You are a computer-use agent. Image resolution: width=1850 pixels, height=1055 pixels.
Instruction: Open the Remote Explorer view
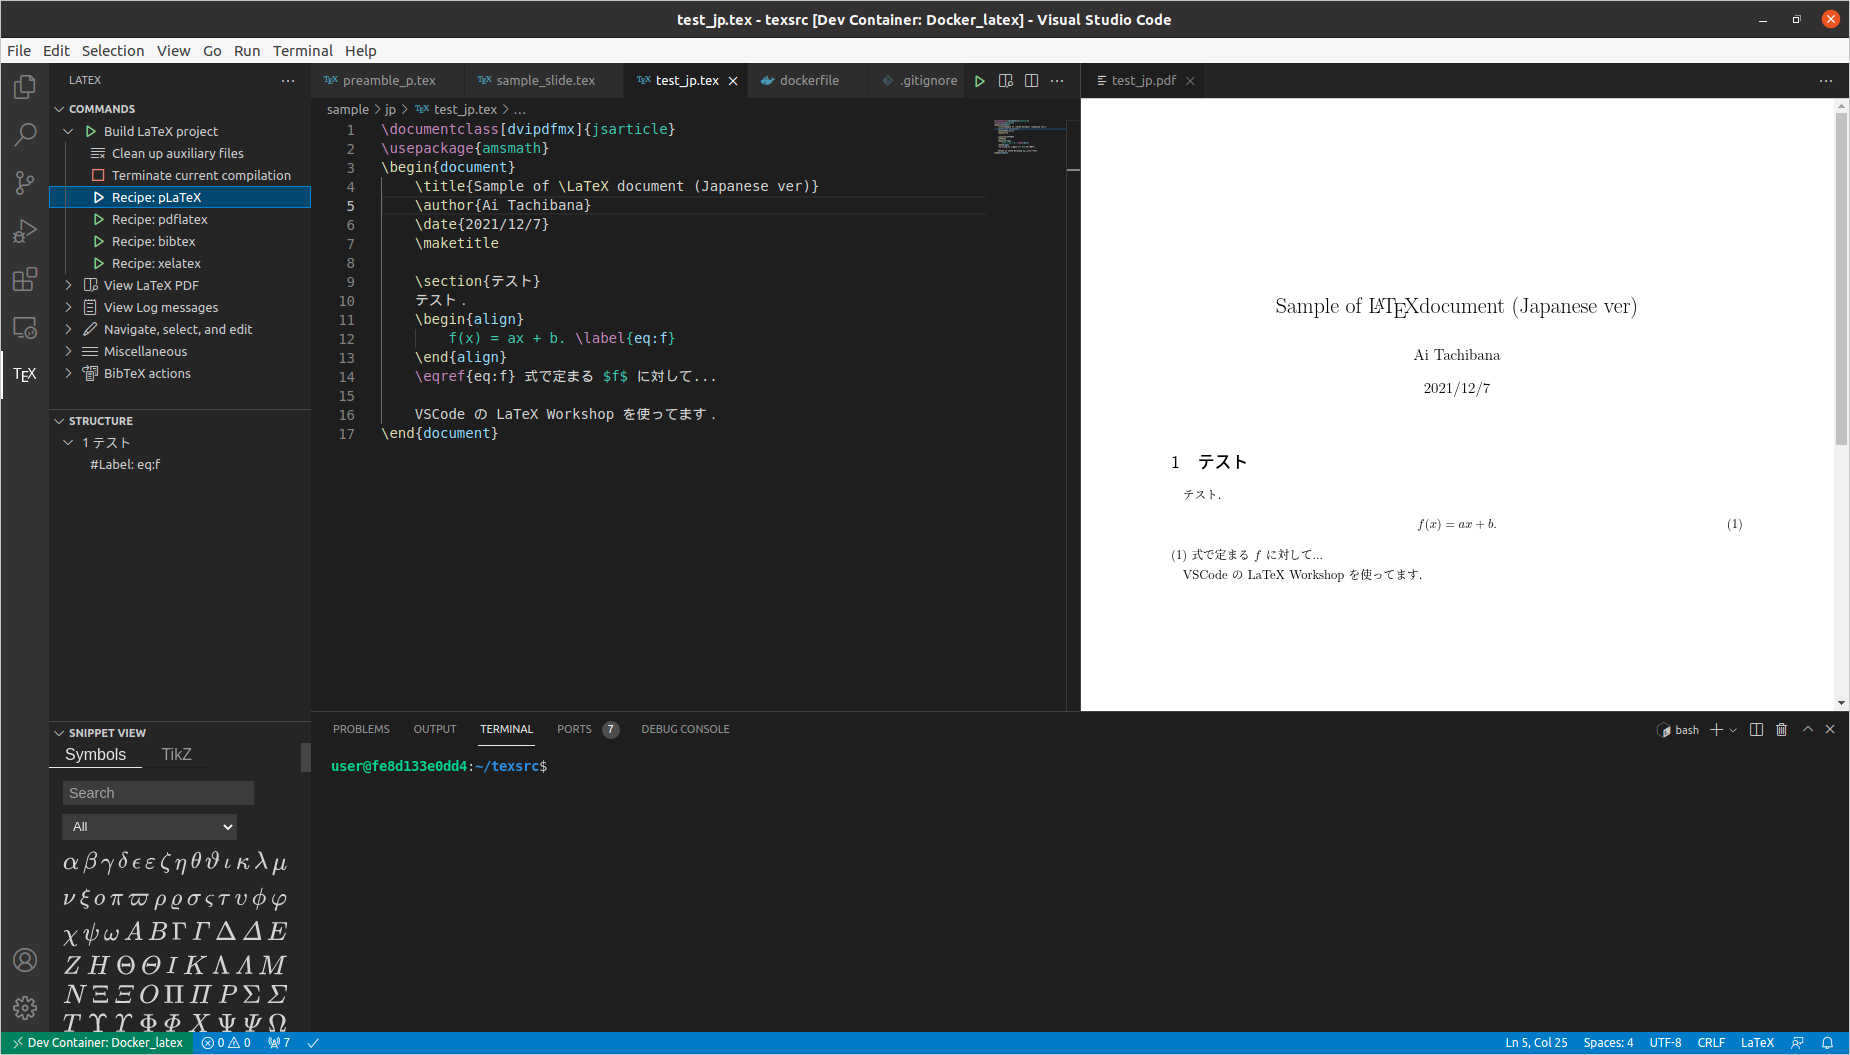(x=25, y=327)
